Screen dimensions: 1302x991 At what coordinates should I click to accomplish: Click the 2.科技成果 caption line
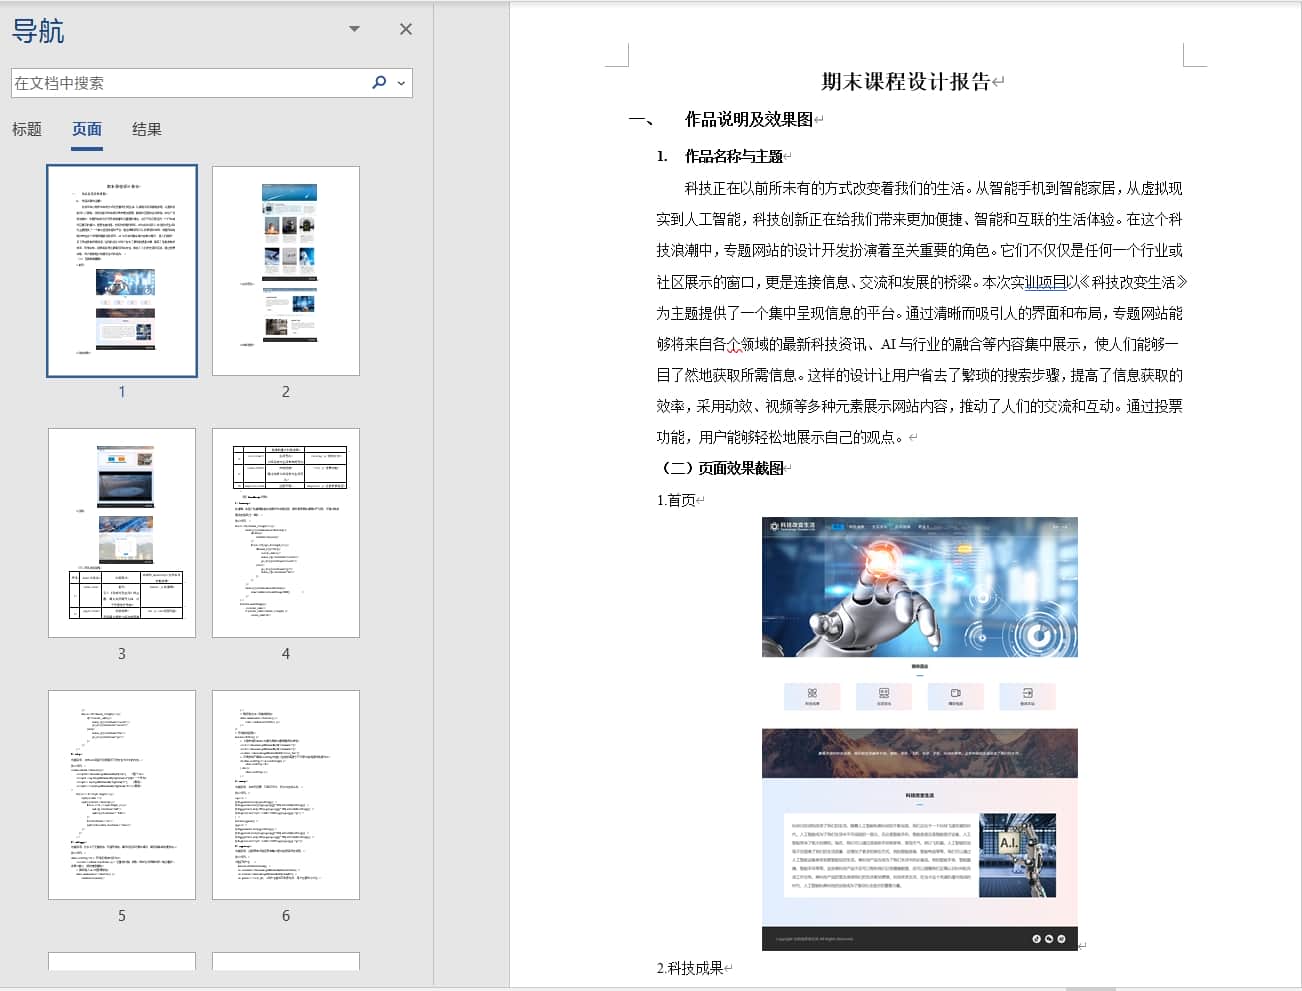click(690, 968)
